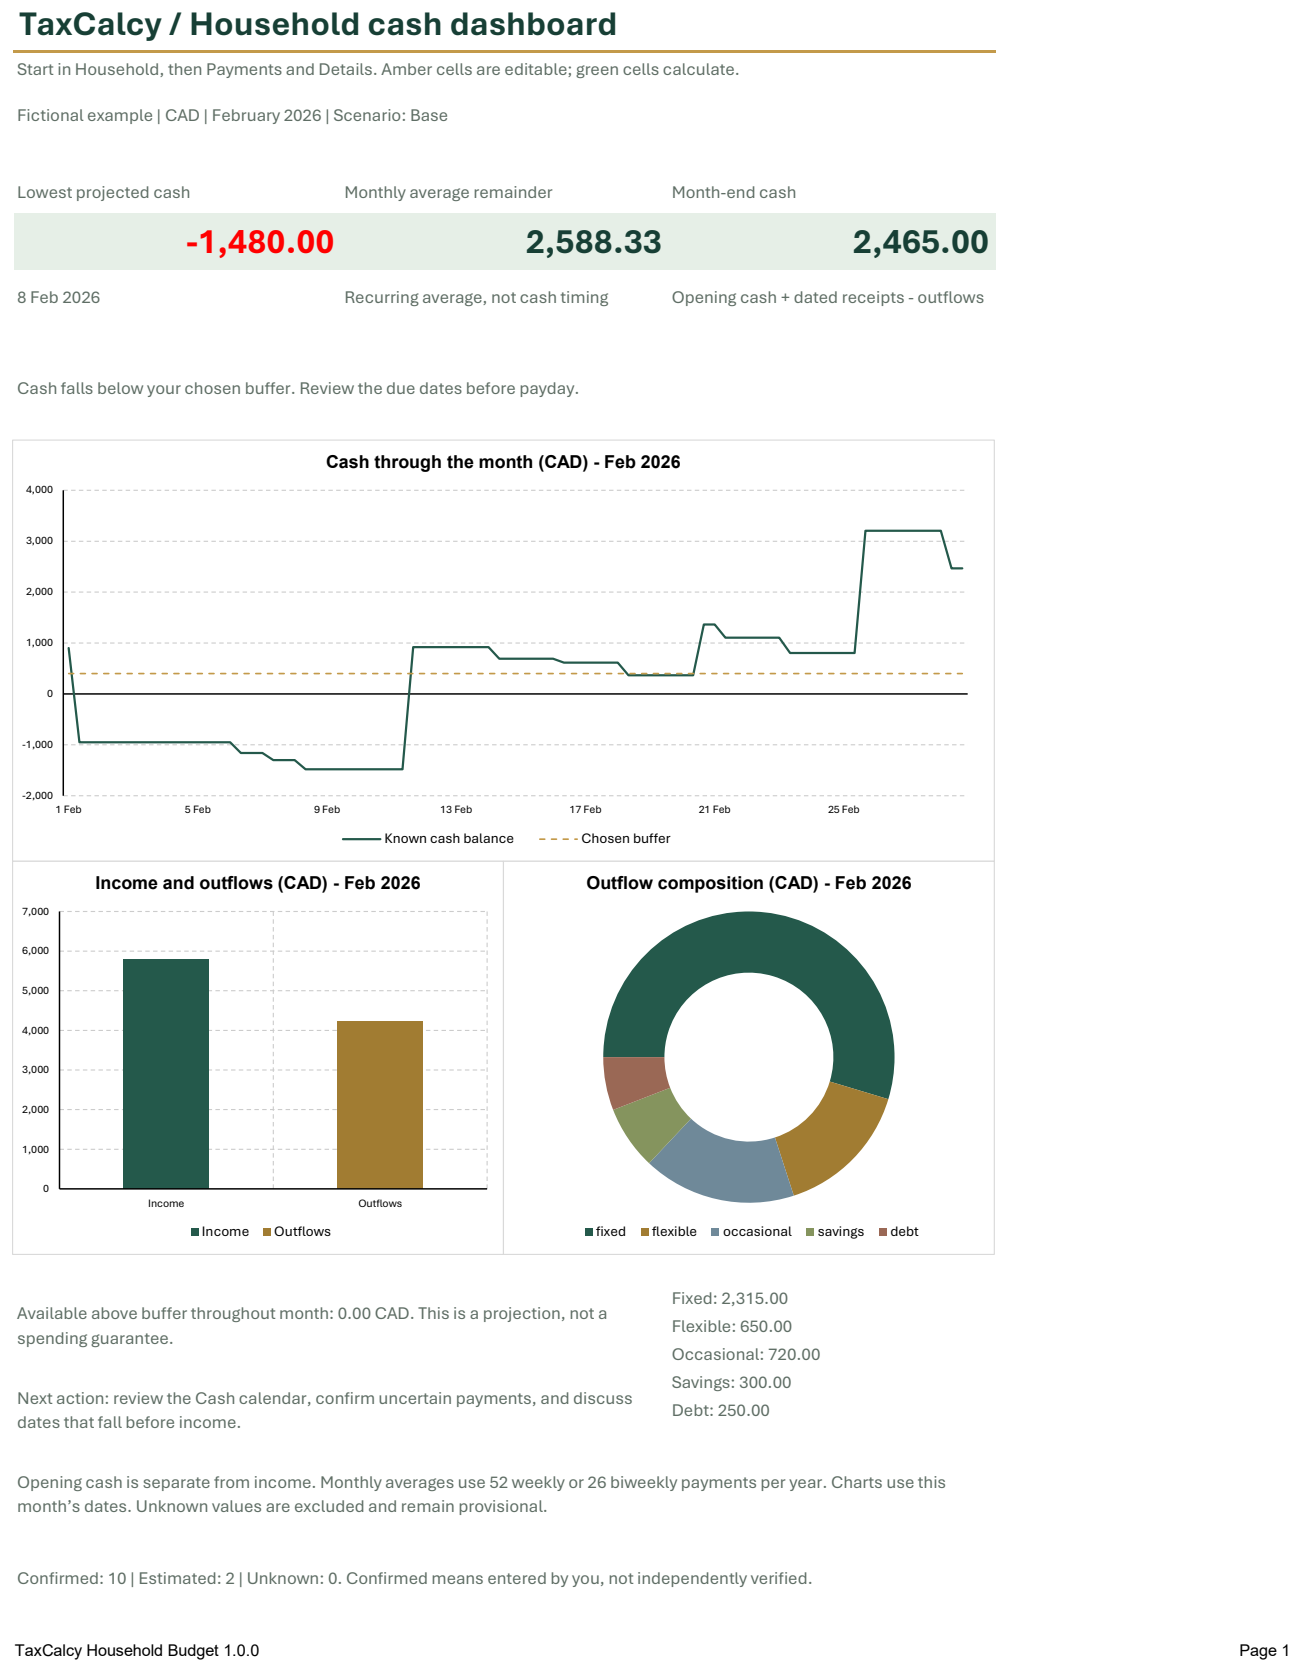Select the "Occasional: 720.00" line

[x=746, y=1354]
